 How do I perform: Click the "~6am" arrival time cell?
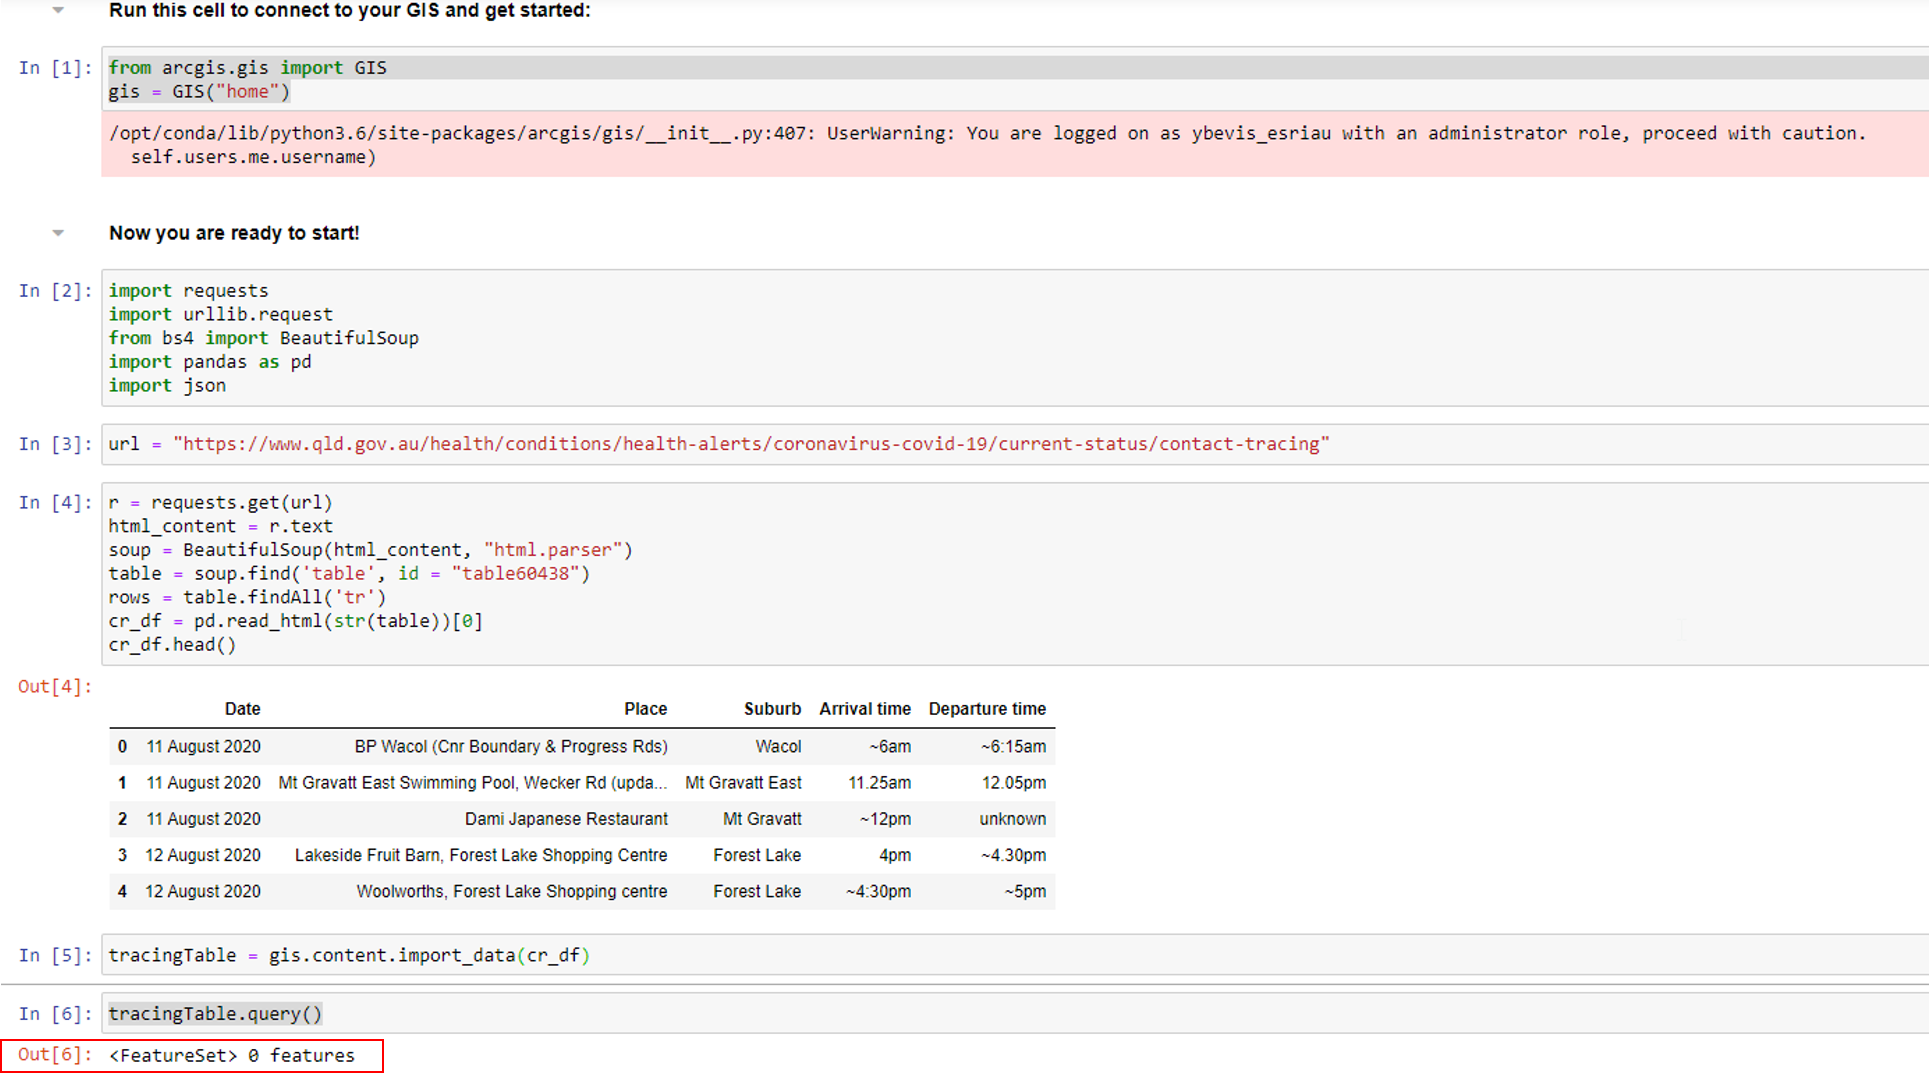tap(890, 747)
